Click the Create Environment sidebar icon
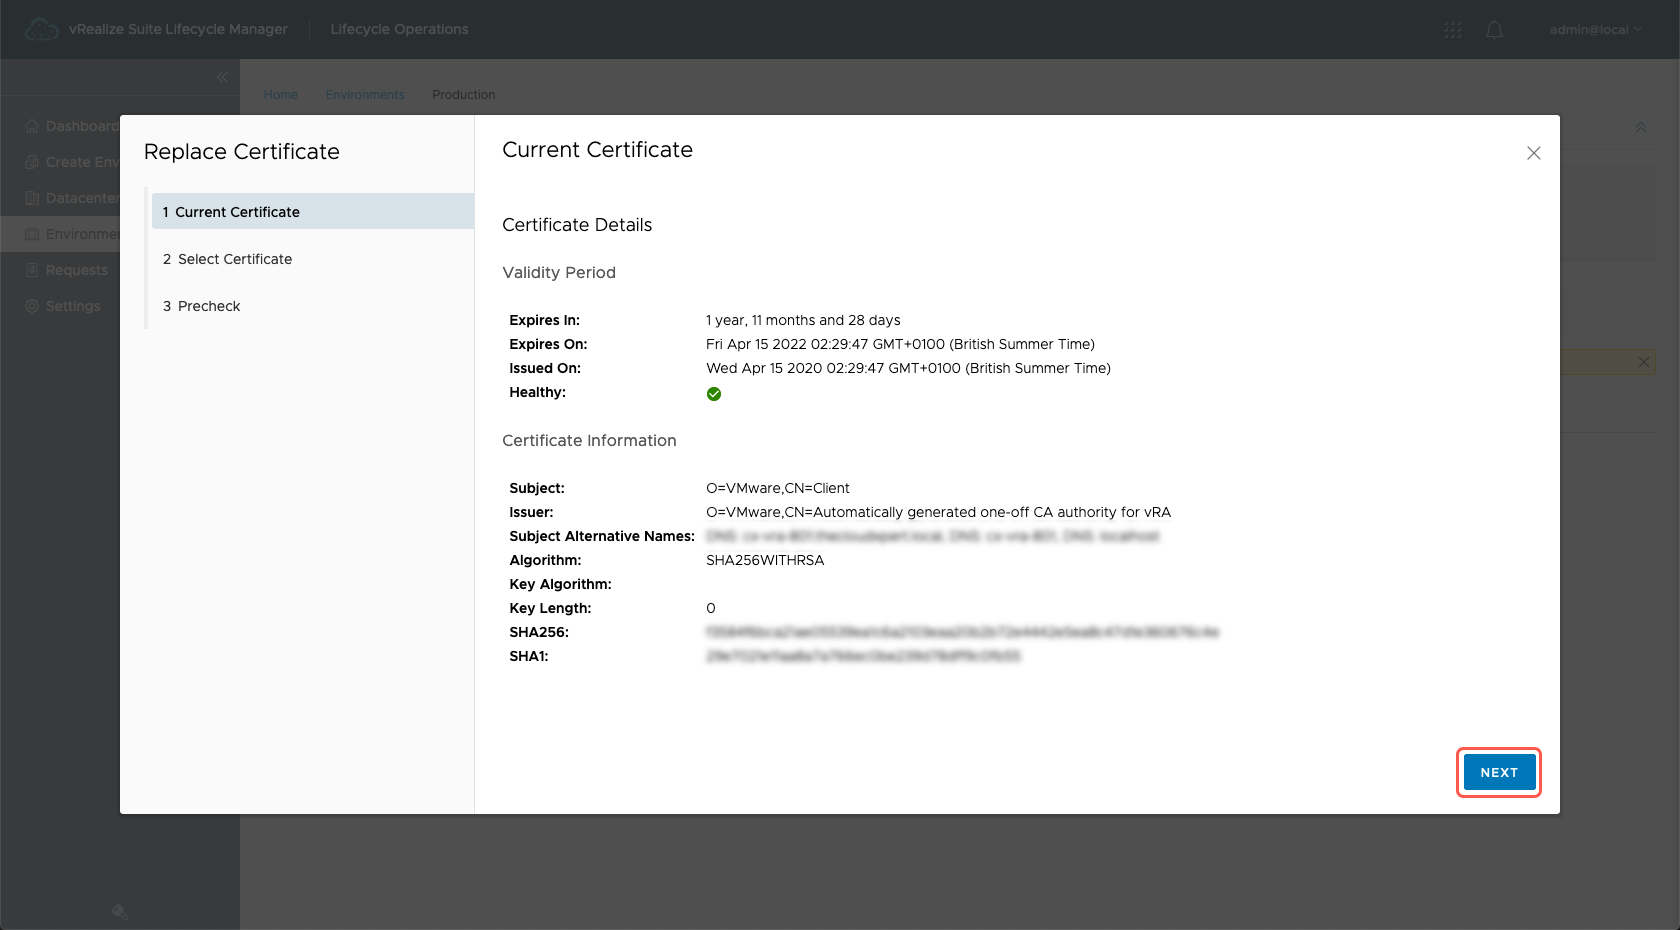This screenshot has width=1680, height=930. 32,162
